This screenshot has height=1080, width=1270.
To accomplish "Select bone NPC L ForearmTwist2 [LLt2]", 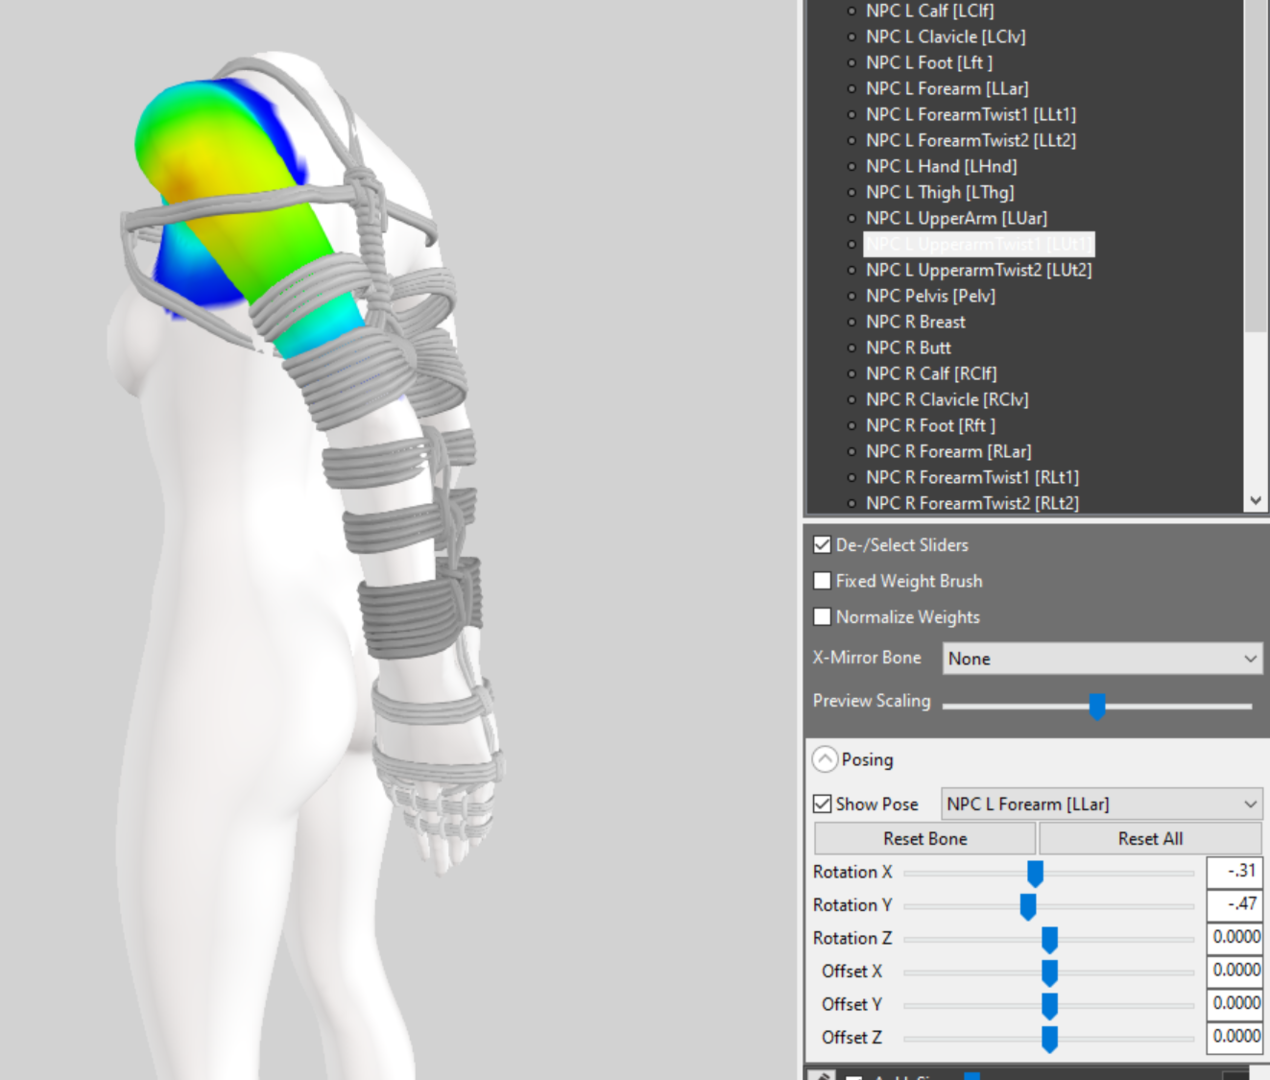I will click(x=971, y=141).
